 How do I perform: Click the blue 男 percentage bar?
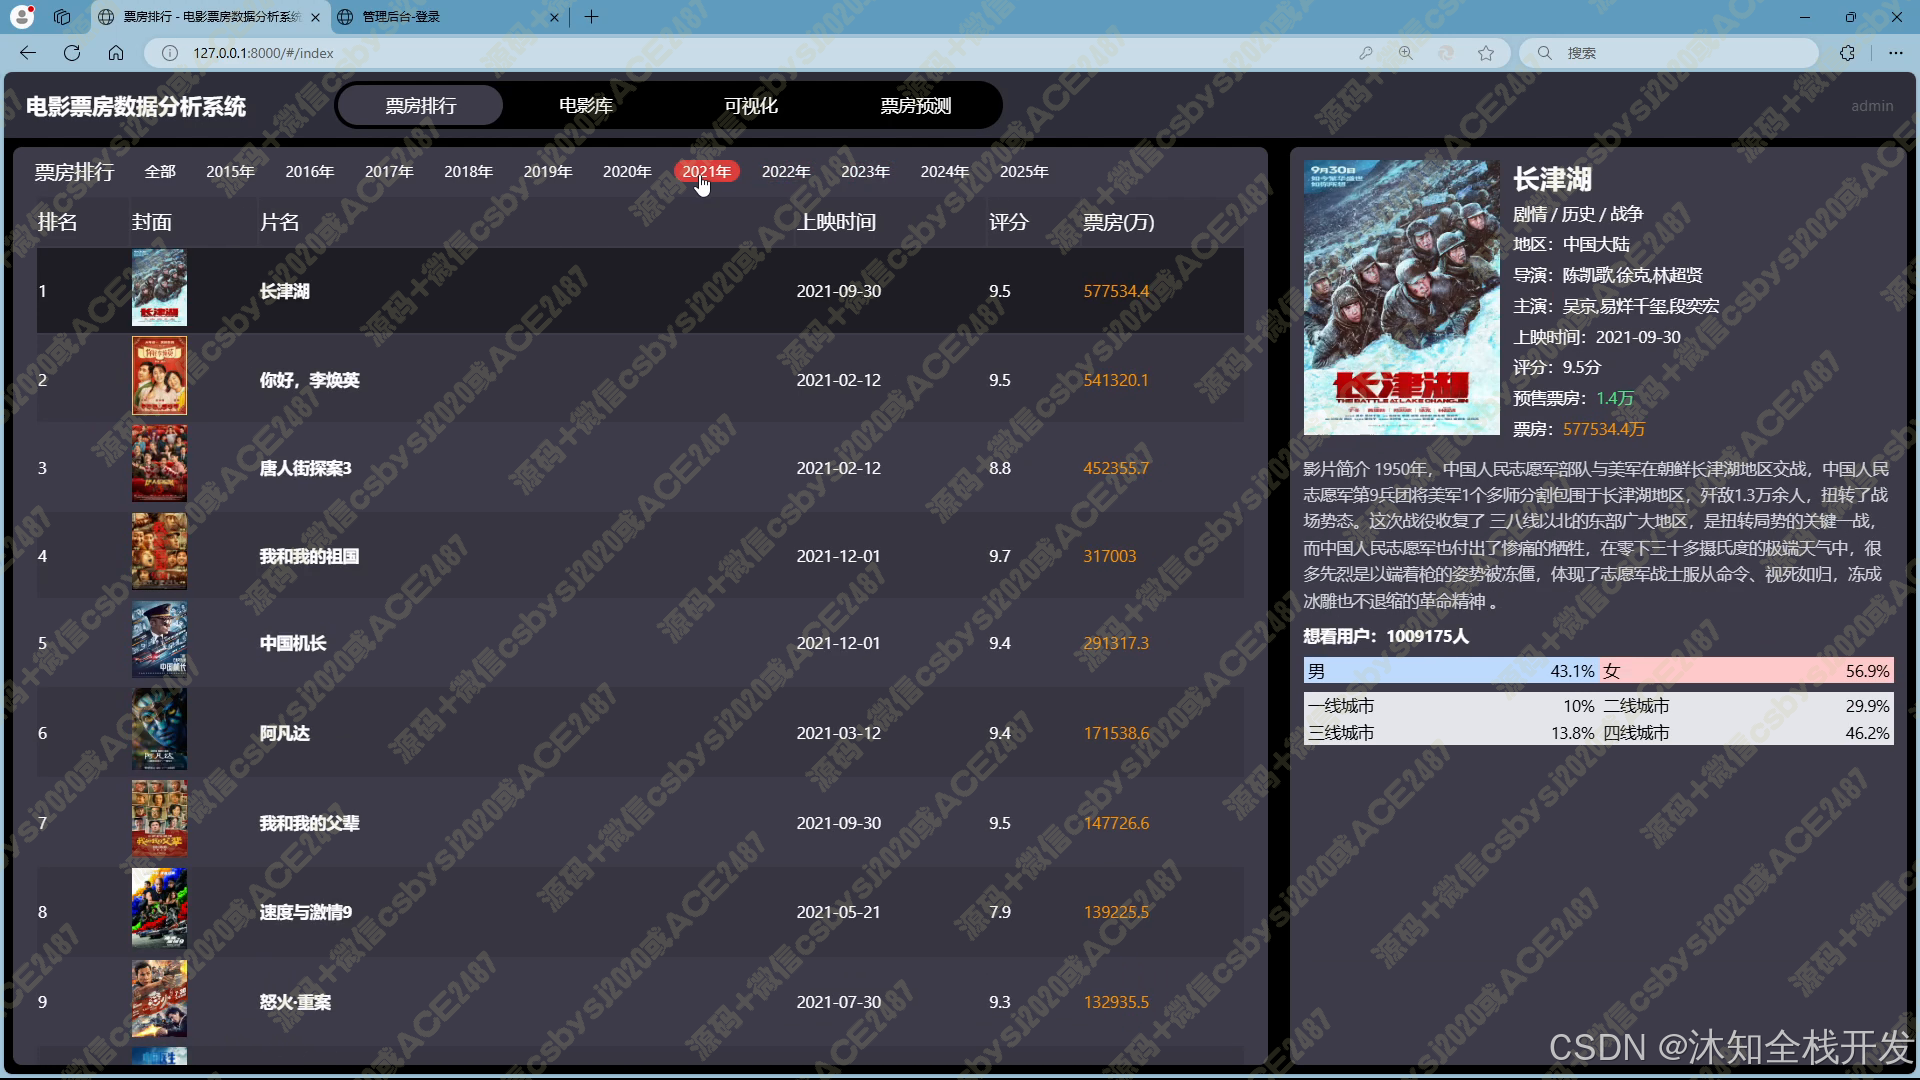coord(1450,671)
